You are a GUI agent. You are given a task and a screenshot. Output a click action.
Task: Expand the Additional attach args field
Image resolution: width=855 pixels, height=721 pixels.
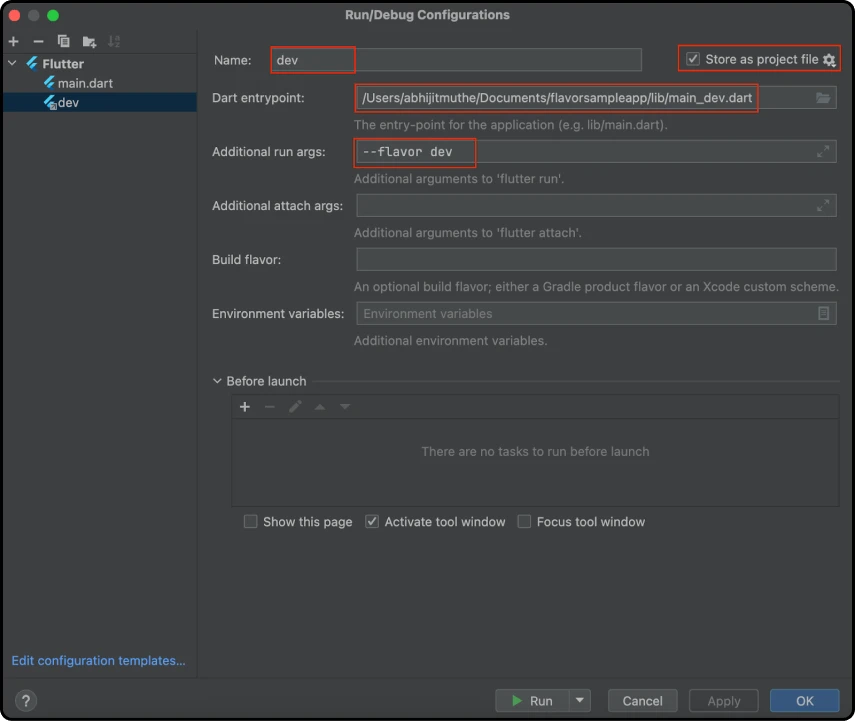[x=823, y=206]
